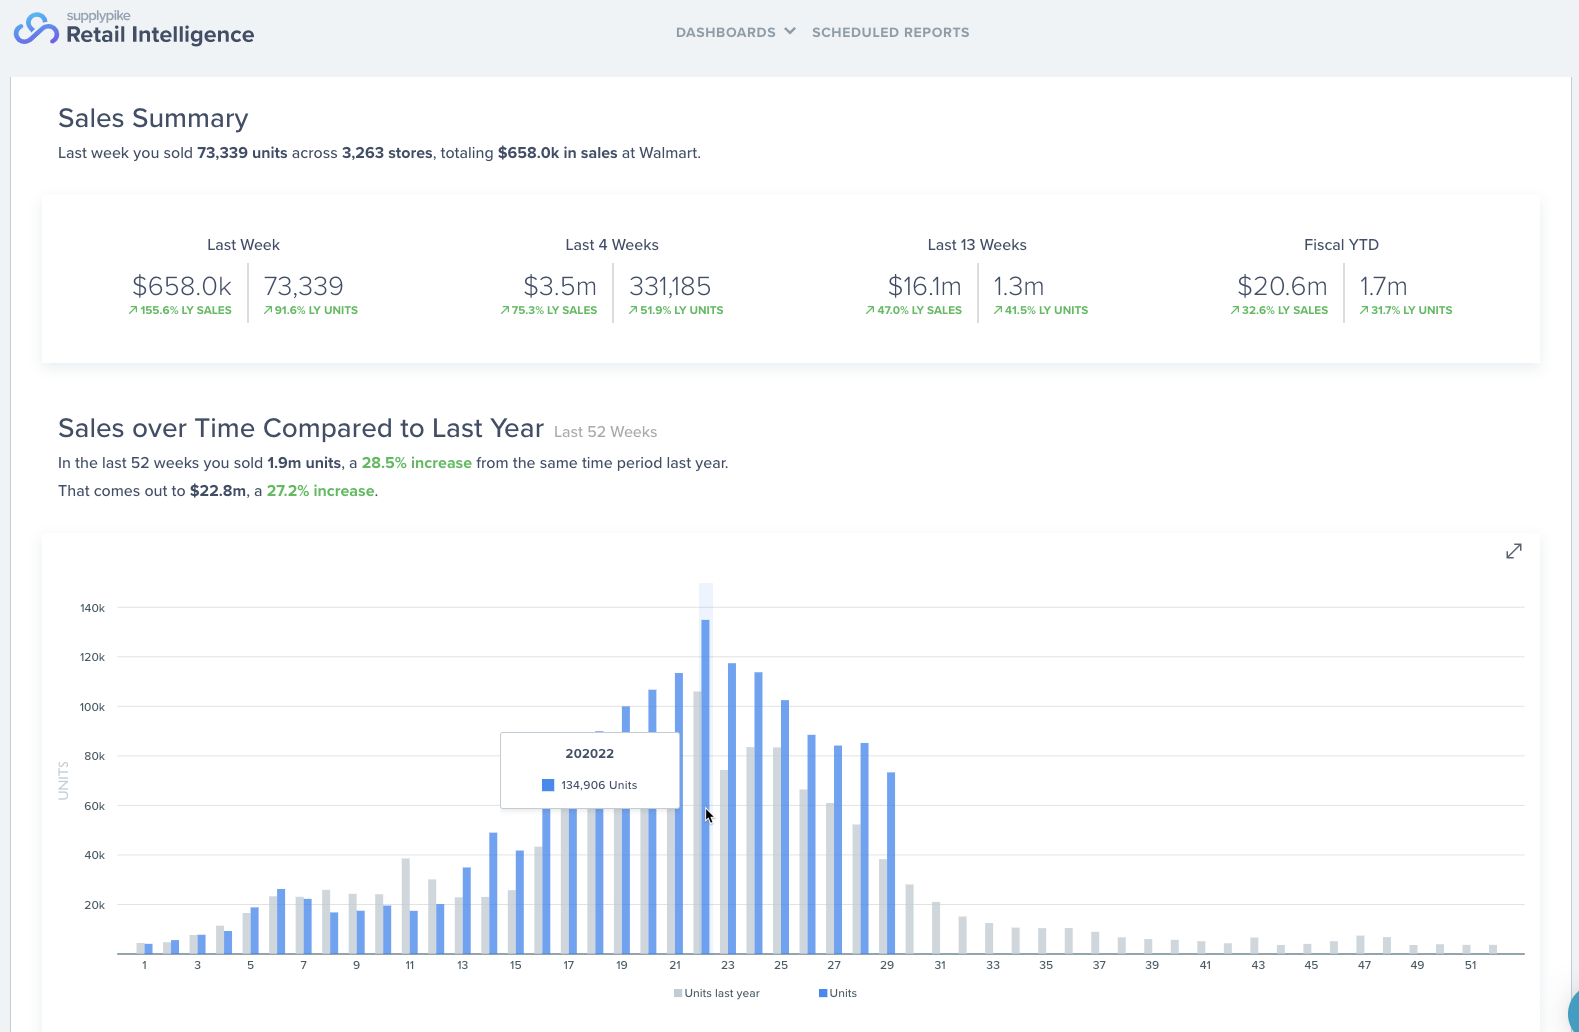
Task: Toggle the blue 'Units' legend series
Action: [838, 993]
